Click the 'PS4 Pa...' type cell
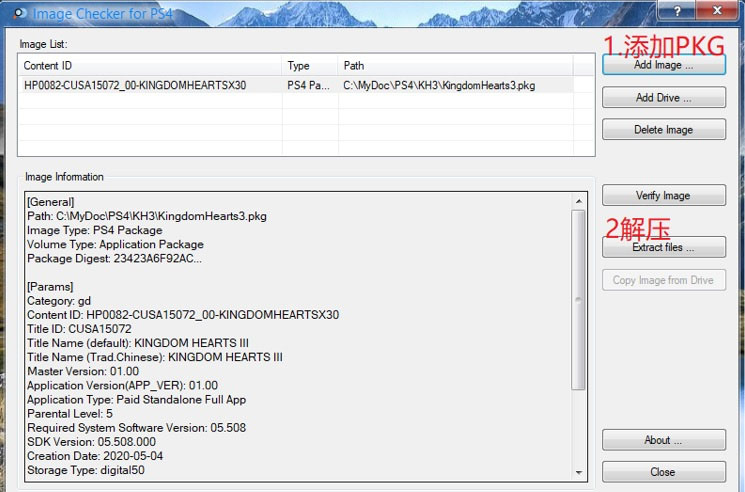Viewport: 745px width, 492px height. tap(308, 85)
